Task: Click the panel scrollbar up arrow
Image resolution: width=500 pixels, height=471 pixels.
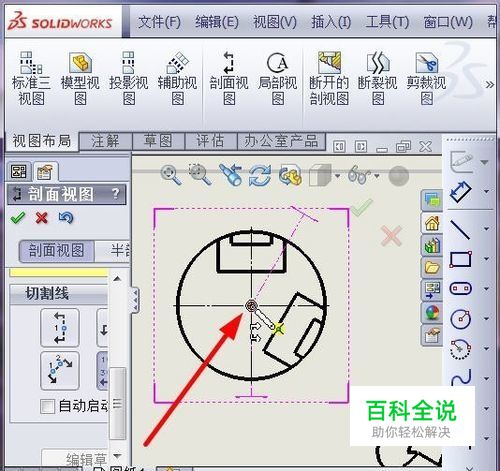Action: (x=117, y=279)
